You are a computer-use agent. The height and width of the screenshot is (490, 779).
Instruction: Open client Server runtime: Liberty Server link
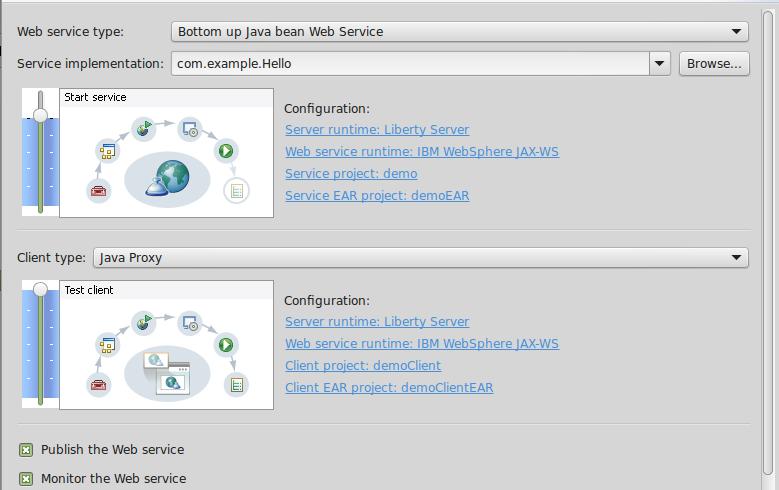pyautogui.click(x=377, y=322)
